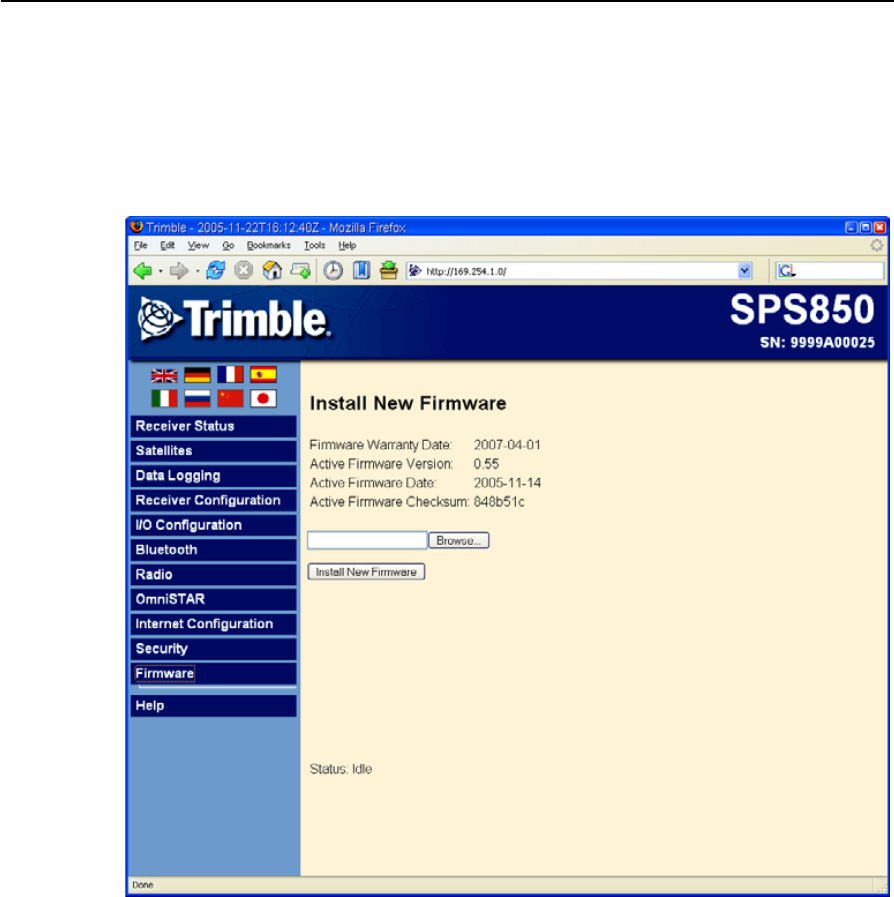The width and height of the screenshot is (894, 897).
Task: Switch to the Japanese language flag
Action: coord(263,399)
